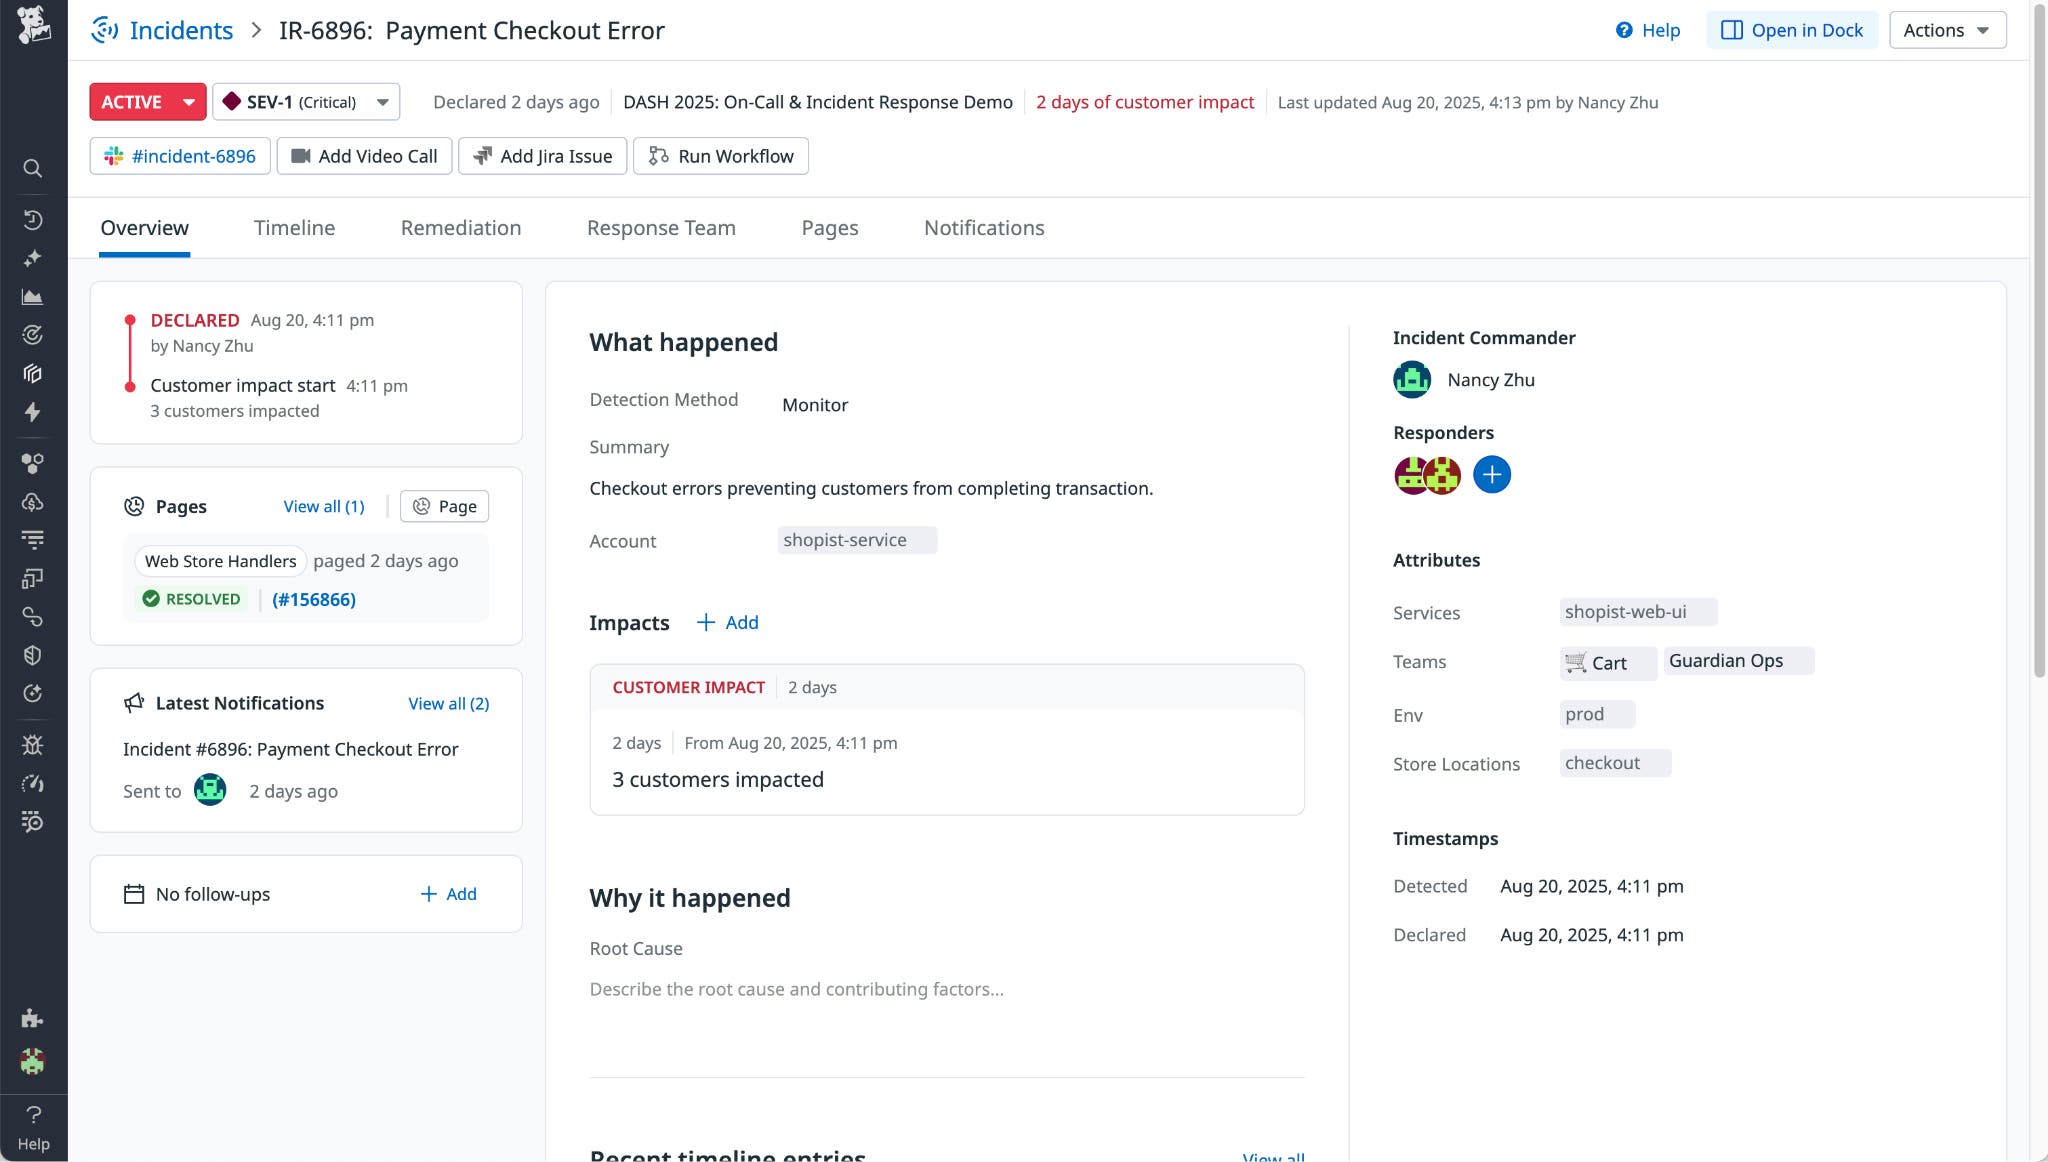
Task: Switch to the Timeline tab
Action: pyautogui.click(x=294, y=228)
